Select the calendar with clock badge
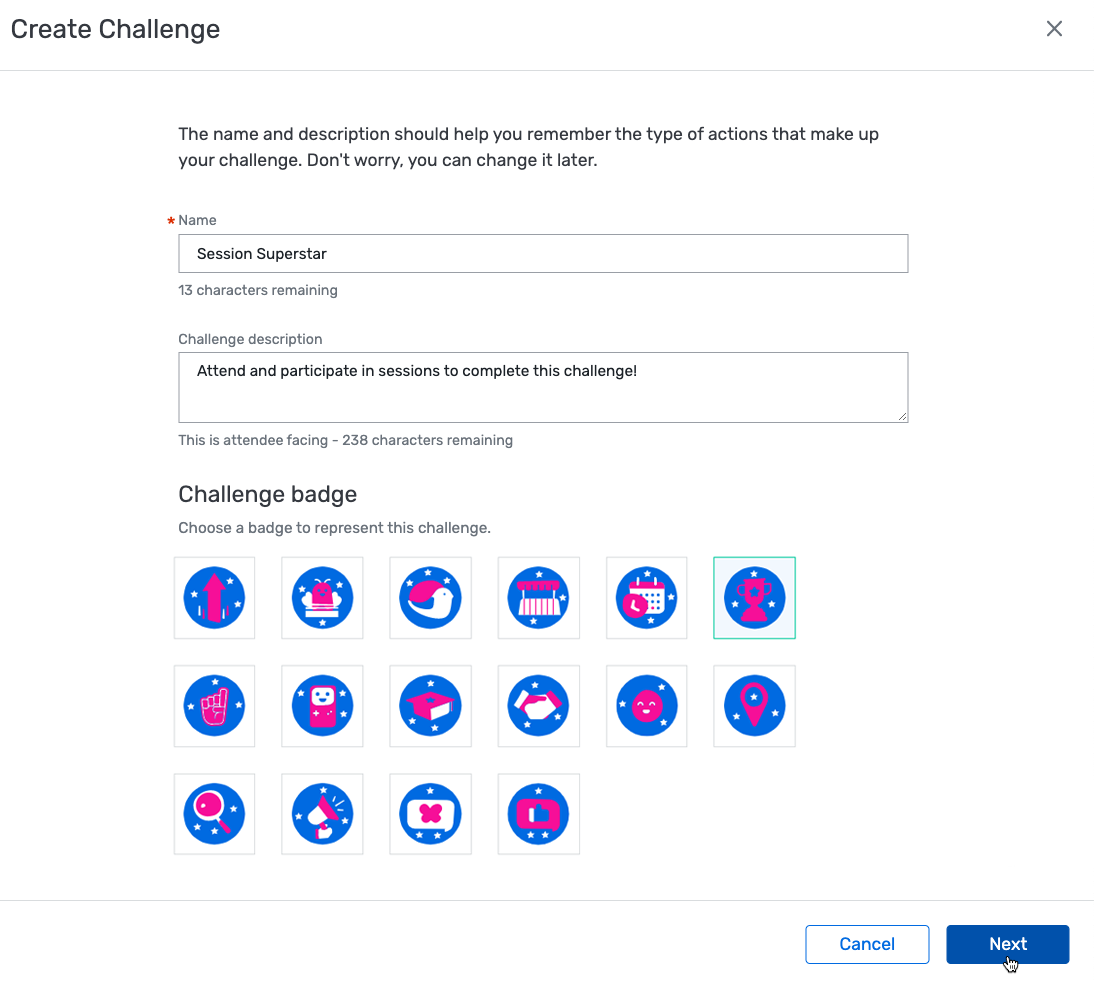This screenshot has height=981, width=1094. 646,598
